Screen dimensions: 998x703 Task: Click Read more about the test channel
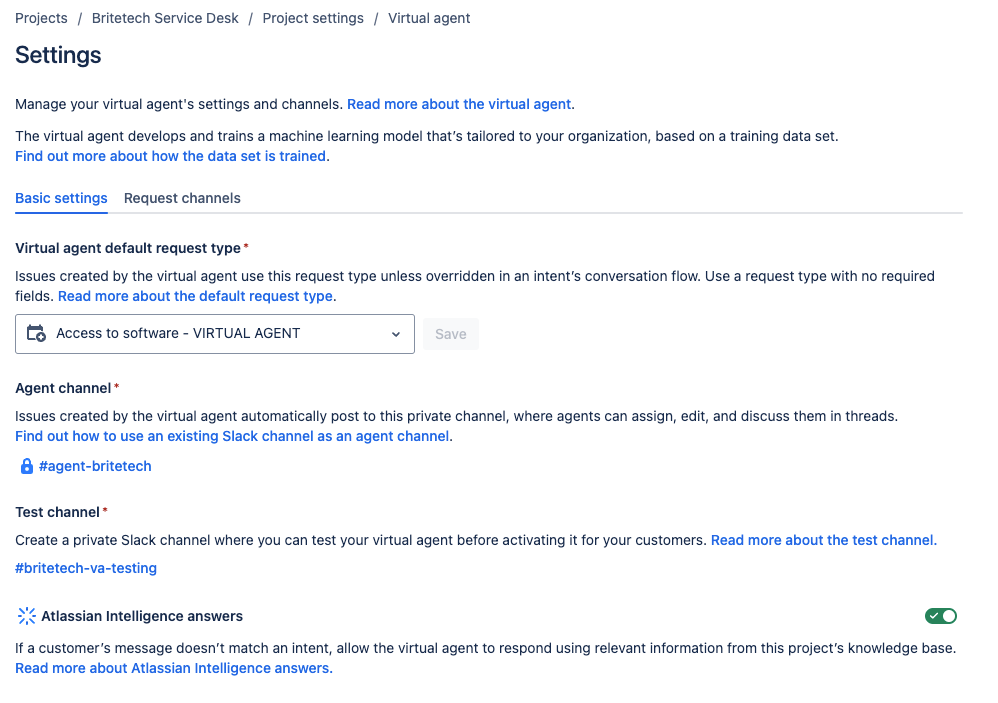click(823, 539)
